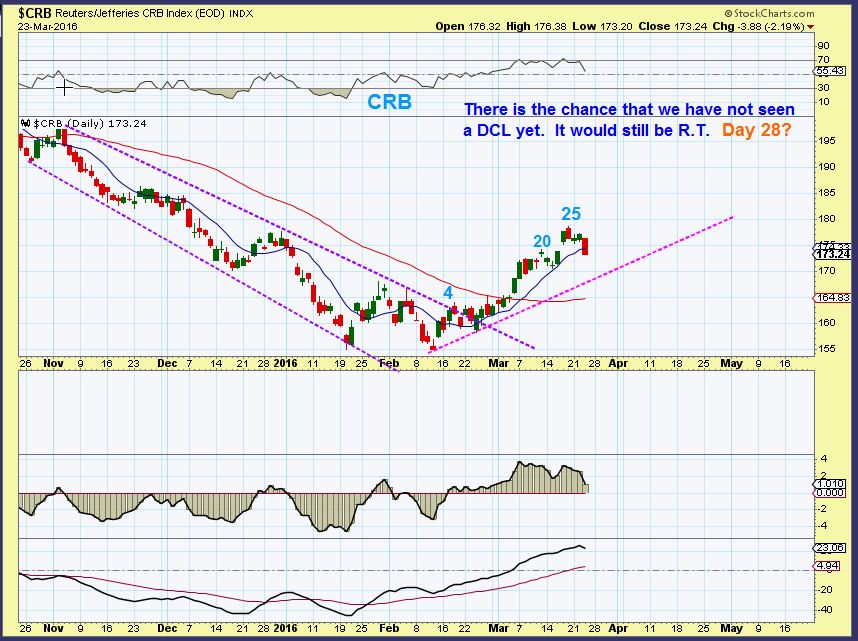Image resolution: width=858 pixels, height=641 pixels.
Task: Click the 173.24 price tag on price axis
Action: click(833, 255)
